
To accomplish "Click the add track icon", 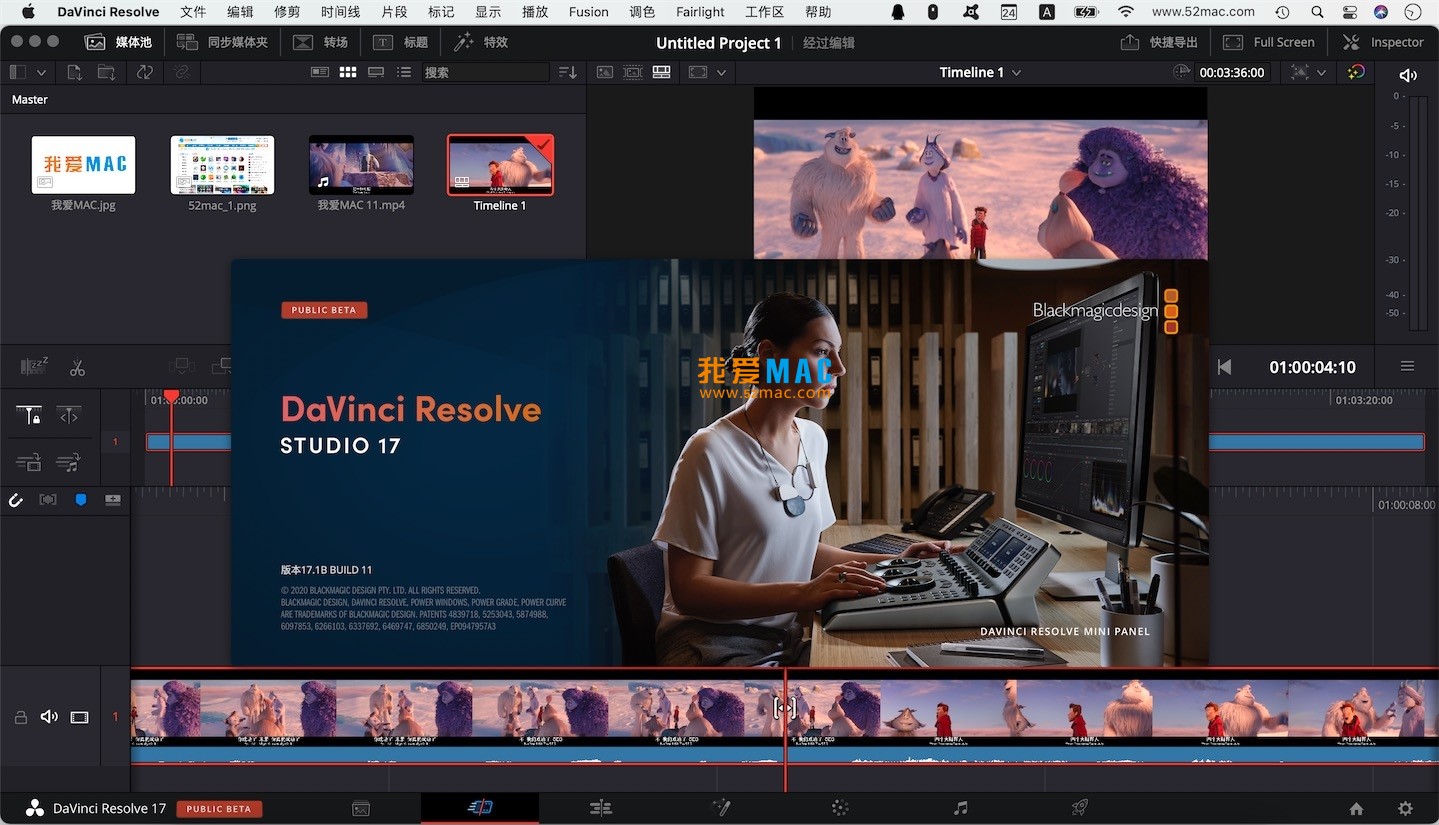I will tap(113, 500).
